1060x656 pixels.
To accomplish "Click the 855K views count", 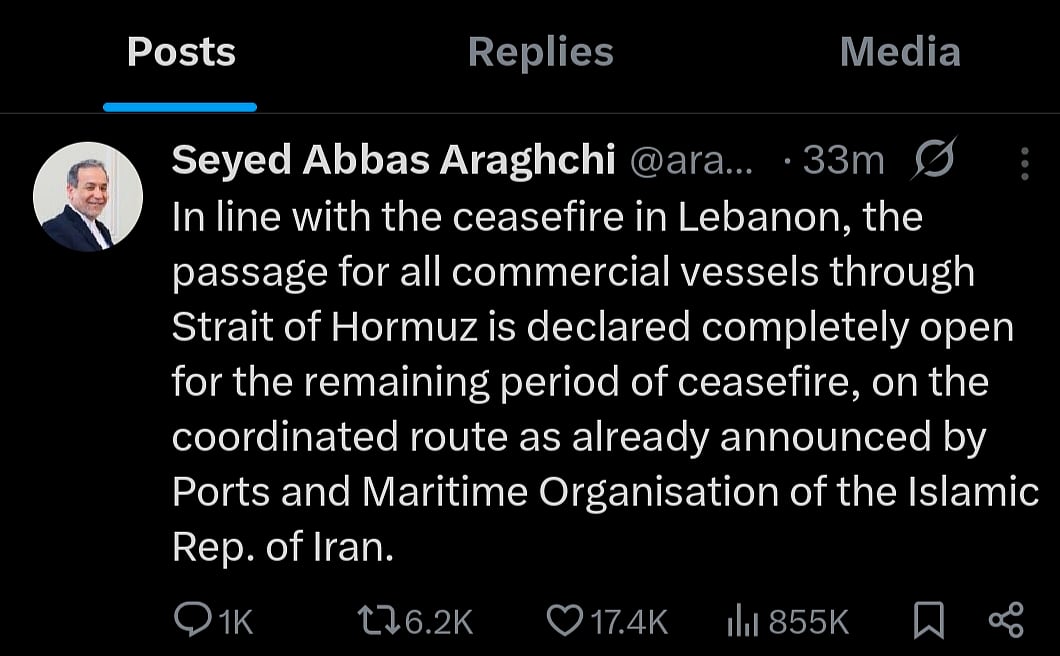I will 809,623.
